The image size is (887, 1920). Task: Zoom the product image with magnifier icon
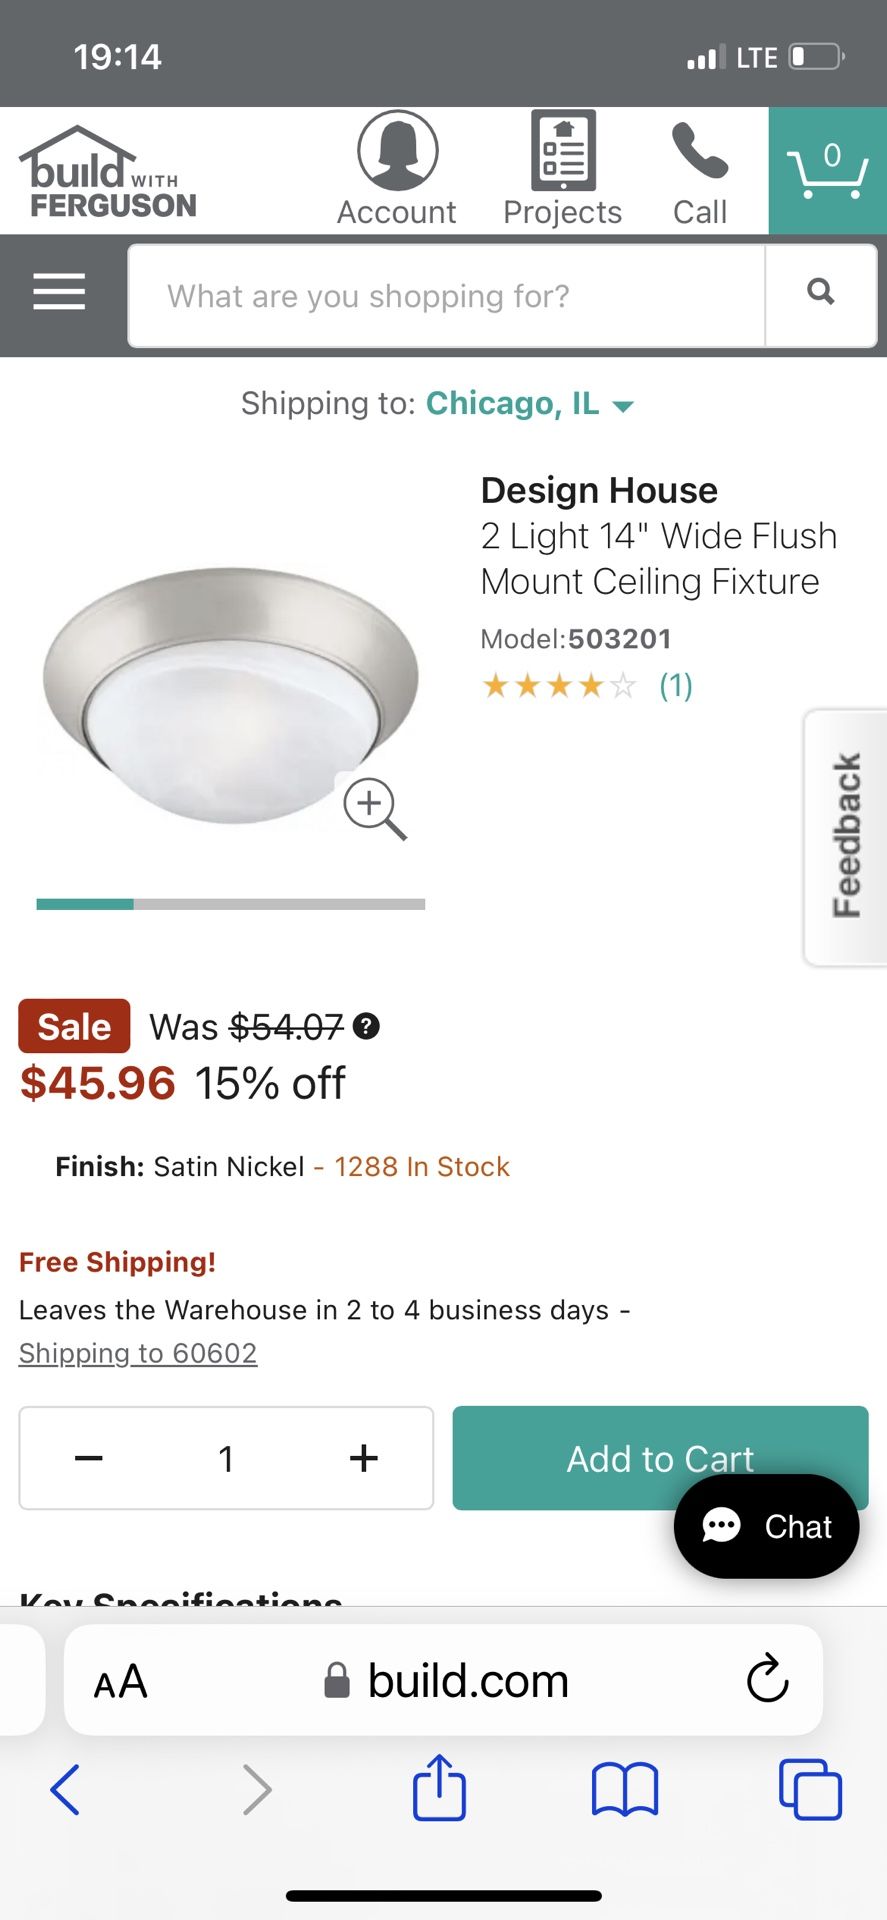pos(375,807)
